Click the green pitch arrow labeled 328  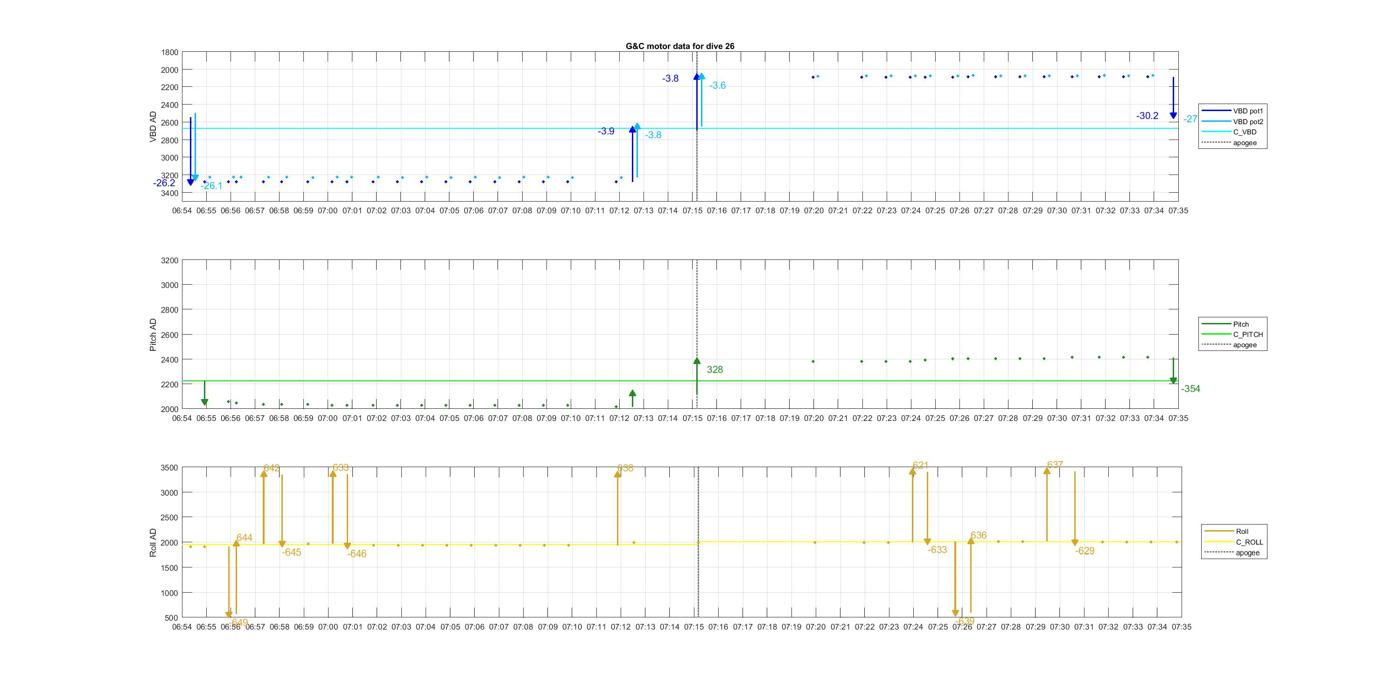click(697, 375)
